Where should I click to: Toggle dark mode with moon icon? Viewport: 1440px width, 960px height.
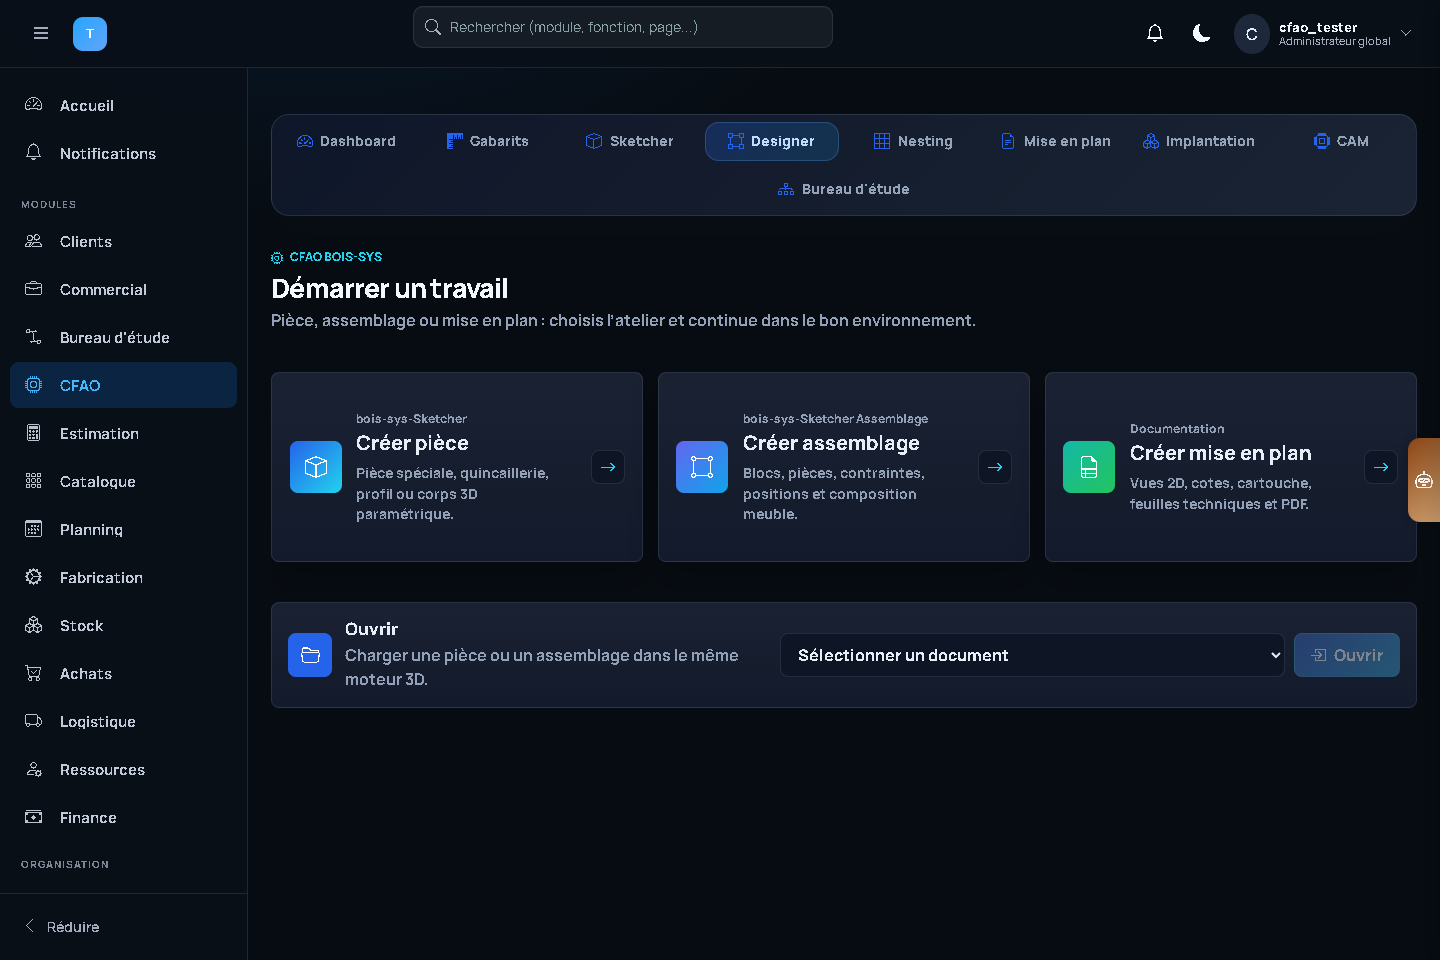click(x=1202, y=33)
